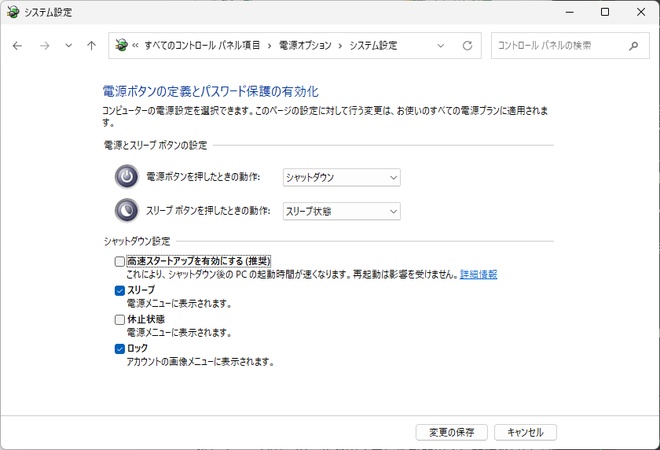The height and width of the screenshot is (450, 660).
Task: Click the power button icon
Action: [127, 176]
